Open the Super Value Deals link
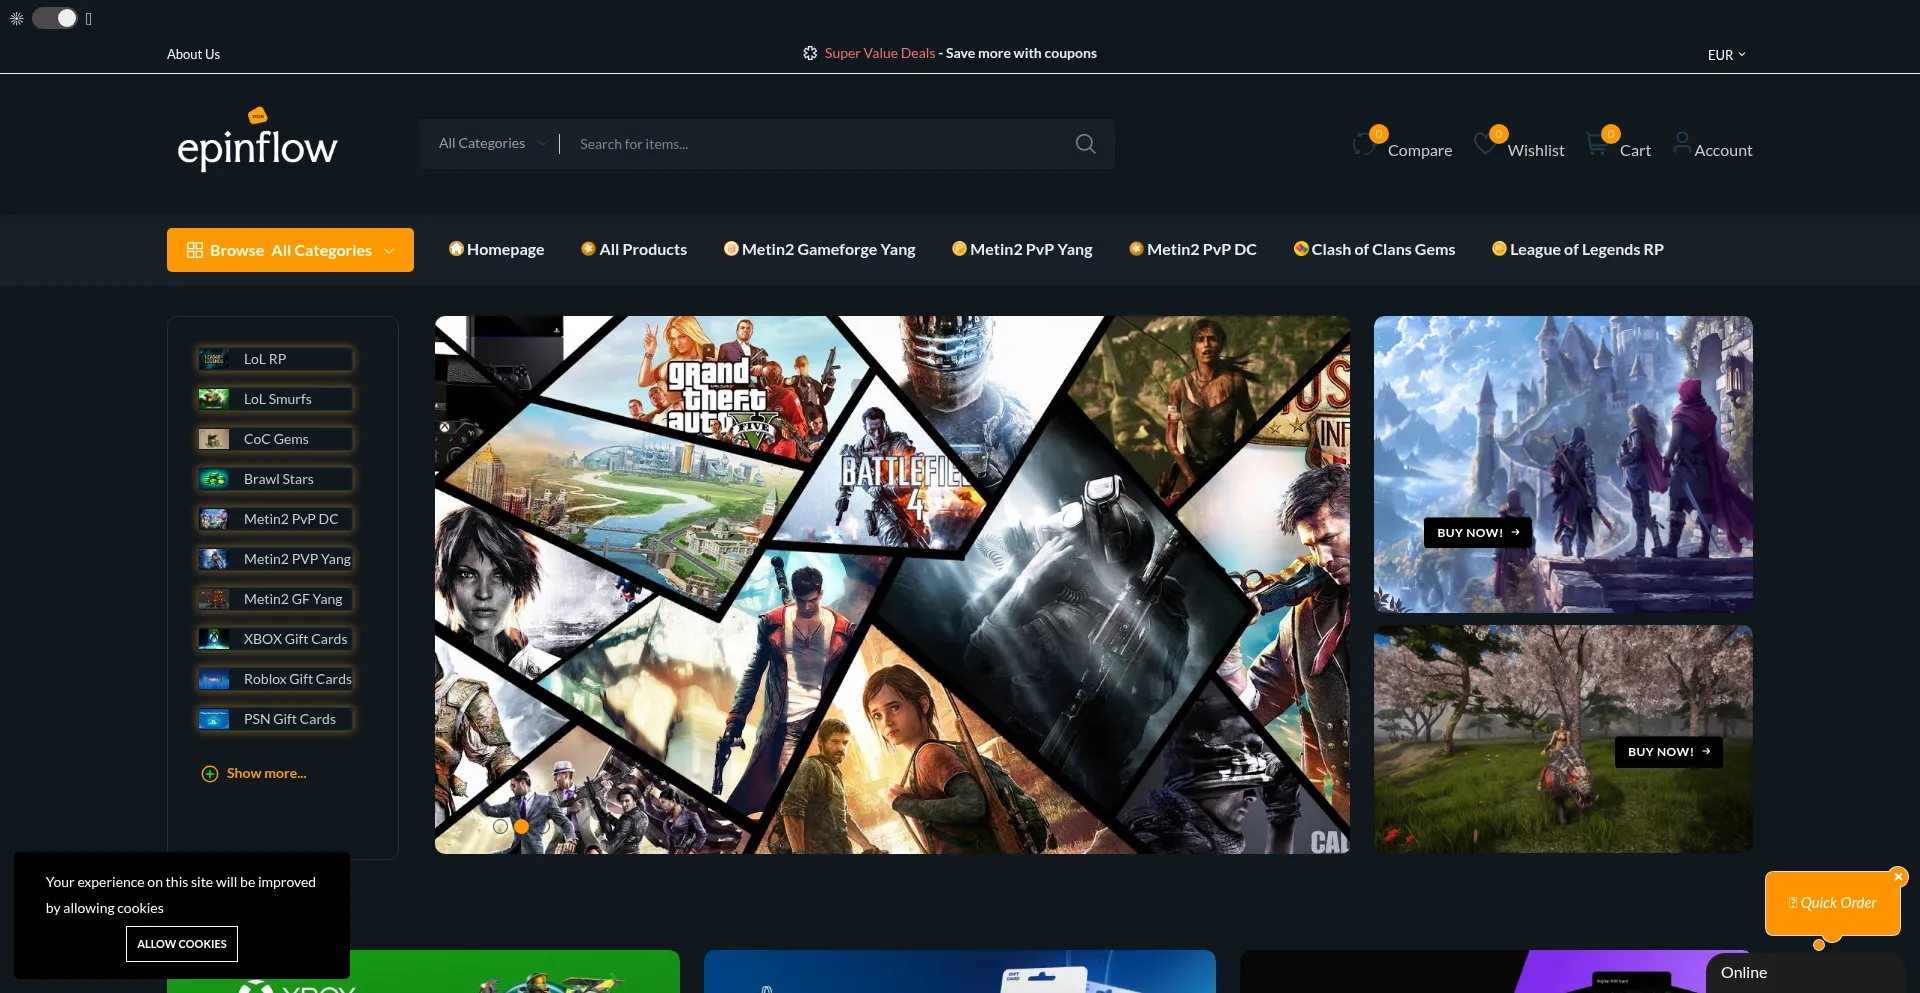 tap(880, 53)
